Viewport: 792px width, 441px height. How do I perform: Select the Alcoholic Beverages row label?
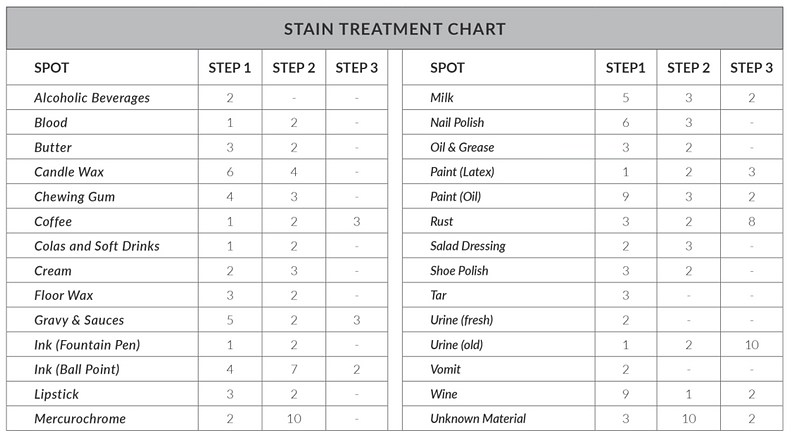92,97
